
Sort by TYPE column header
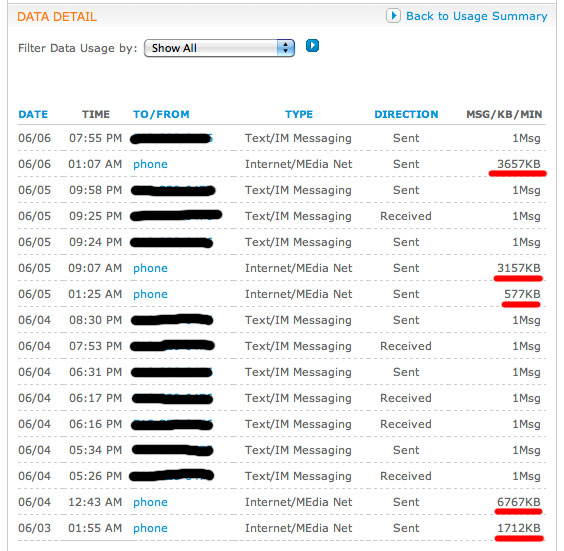299,114
